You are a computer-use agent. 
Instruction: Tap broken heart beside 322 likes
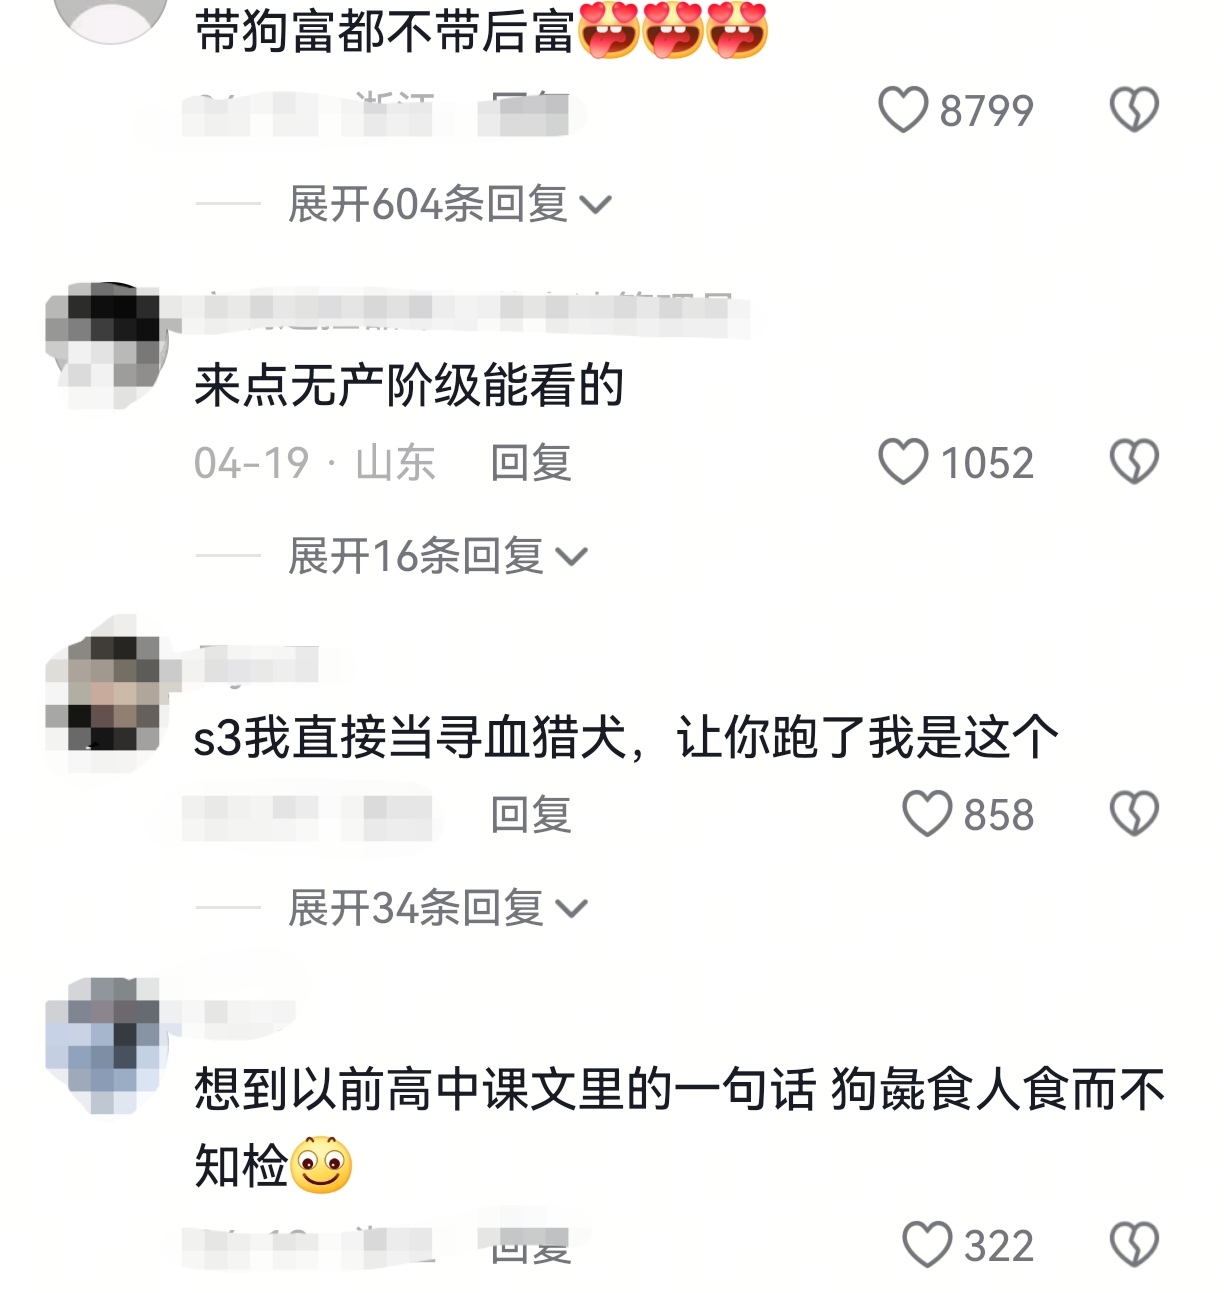point(1134,1245)
